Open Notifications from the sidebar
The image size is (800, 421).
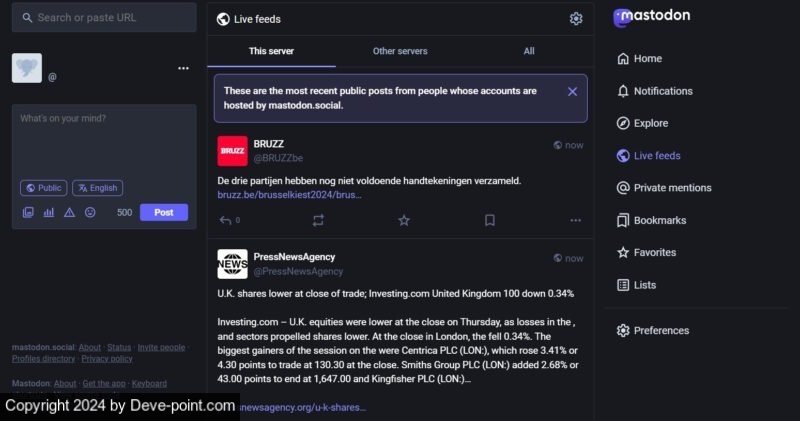[662, 91]
